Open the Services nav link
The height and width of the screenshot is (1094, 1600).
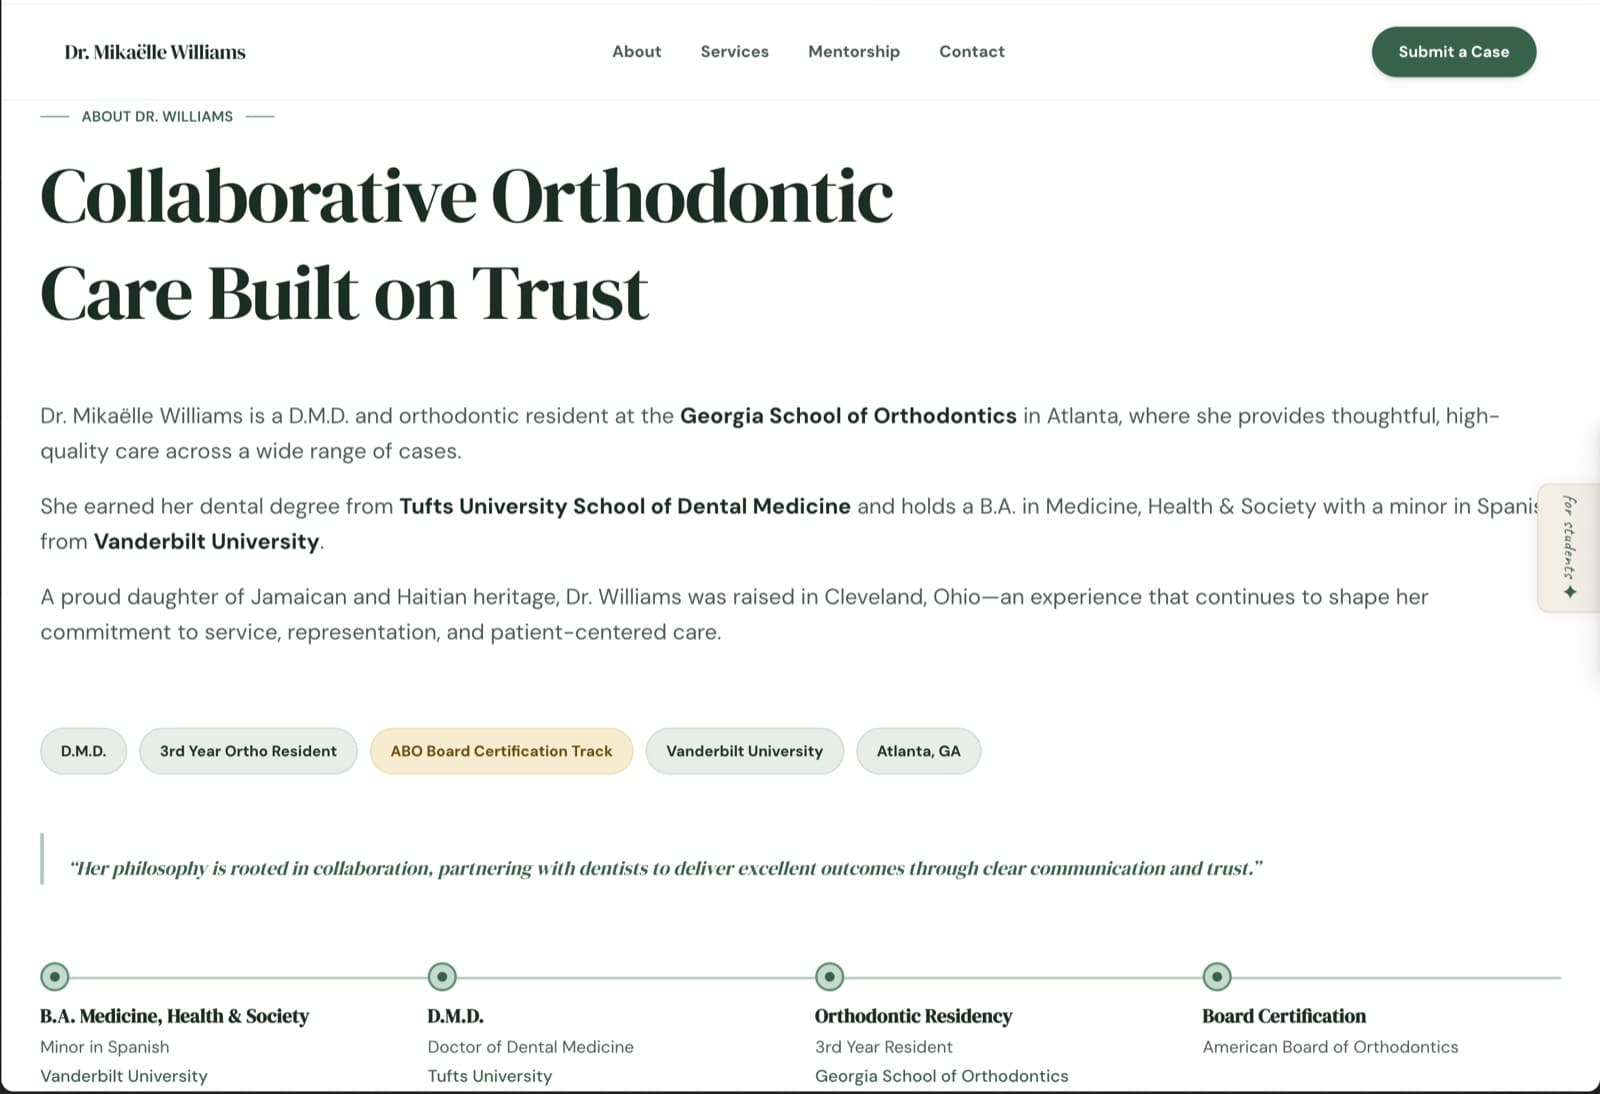735,52
